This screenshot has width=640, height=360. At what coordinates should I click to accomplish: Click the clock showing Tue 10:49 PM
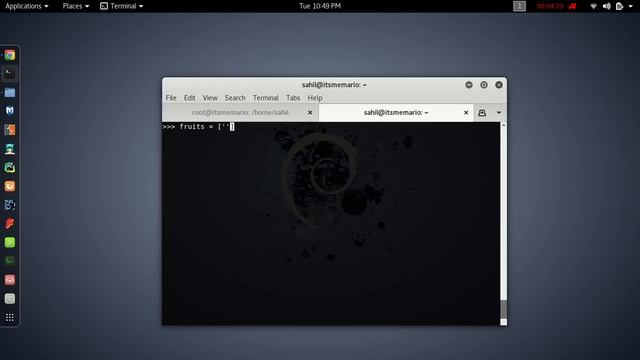320,6
